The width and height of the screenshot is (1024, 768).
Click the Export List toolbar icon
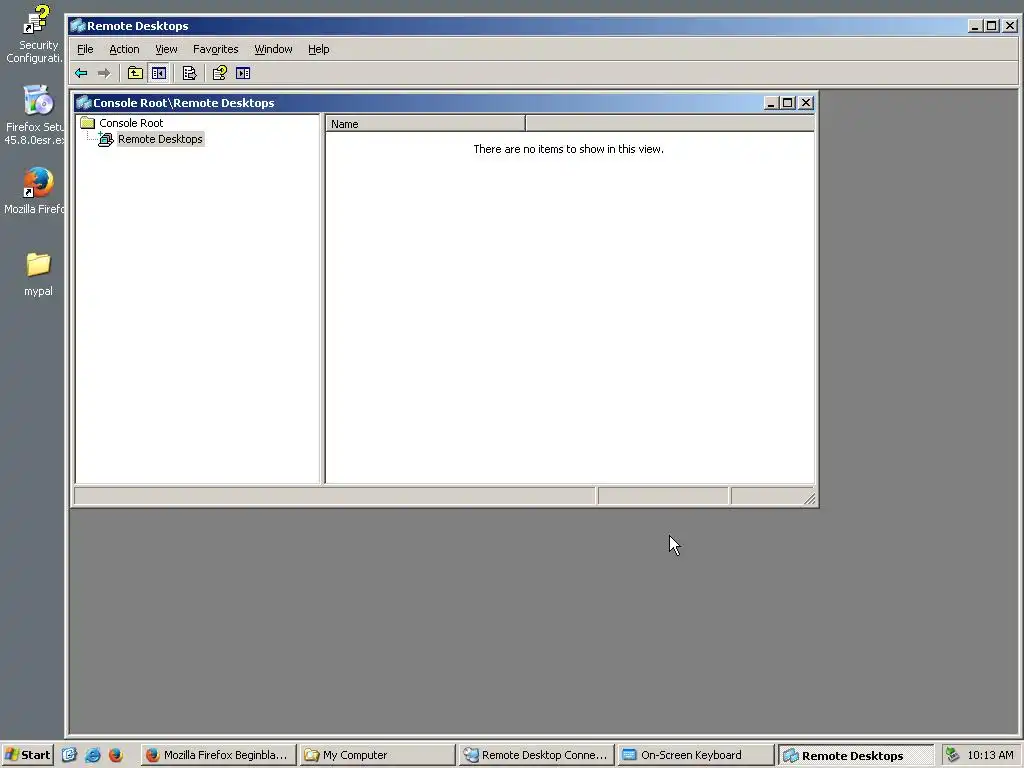coord(189,73)
